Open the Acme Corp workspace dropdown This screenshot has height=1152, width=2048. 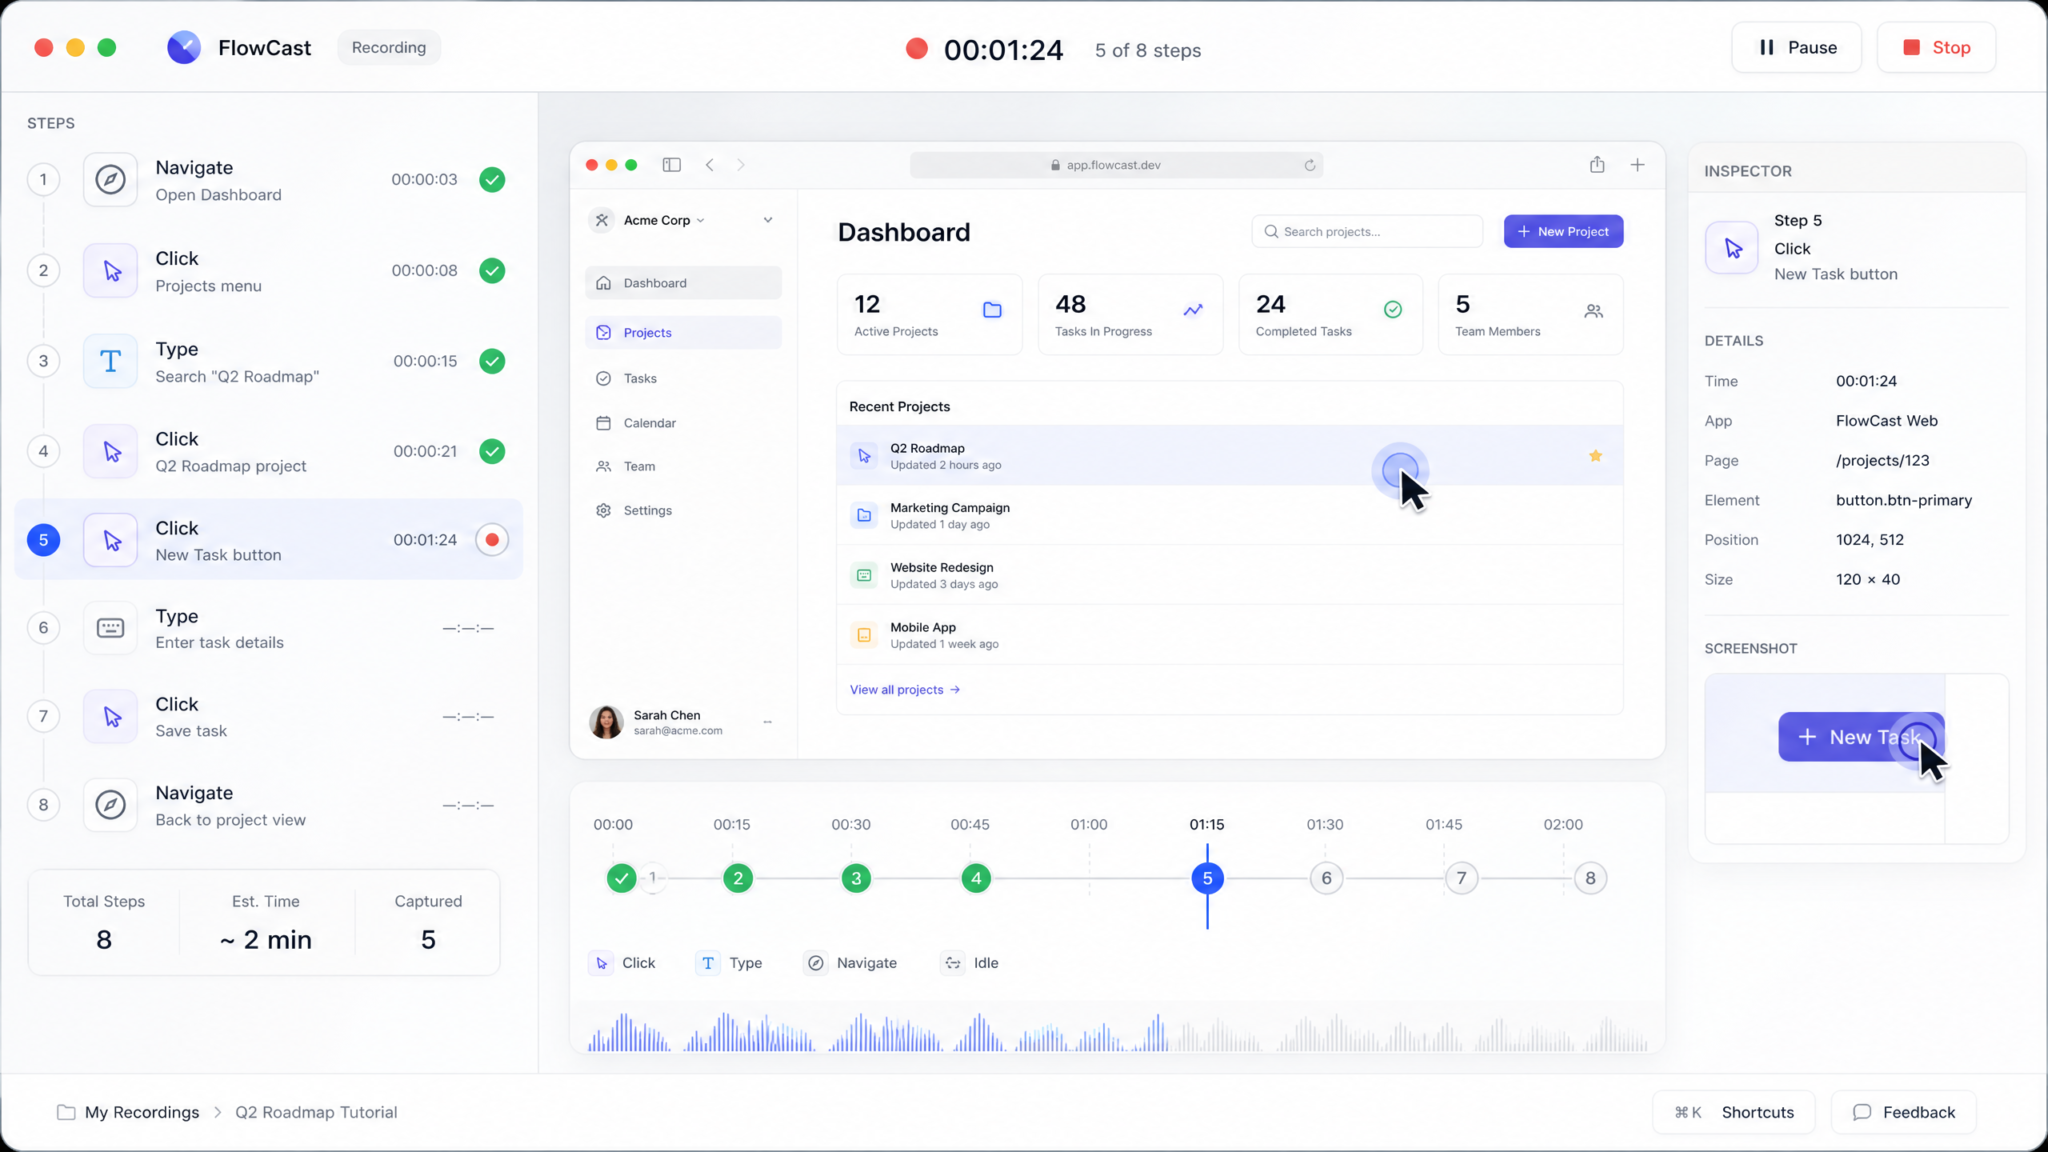point(664,220)
